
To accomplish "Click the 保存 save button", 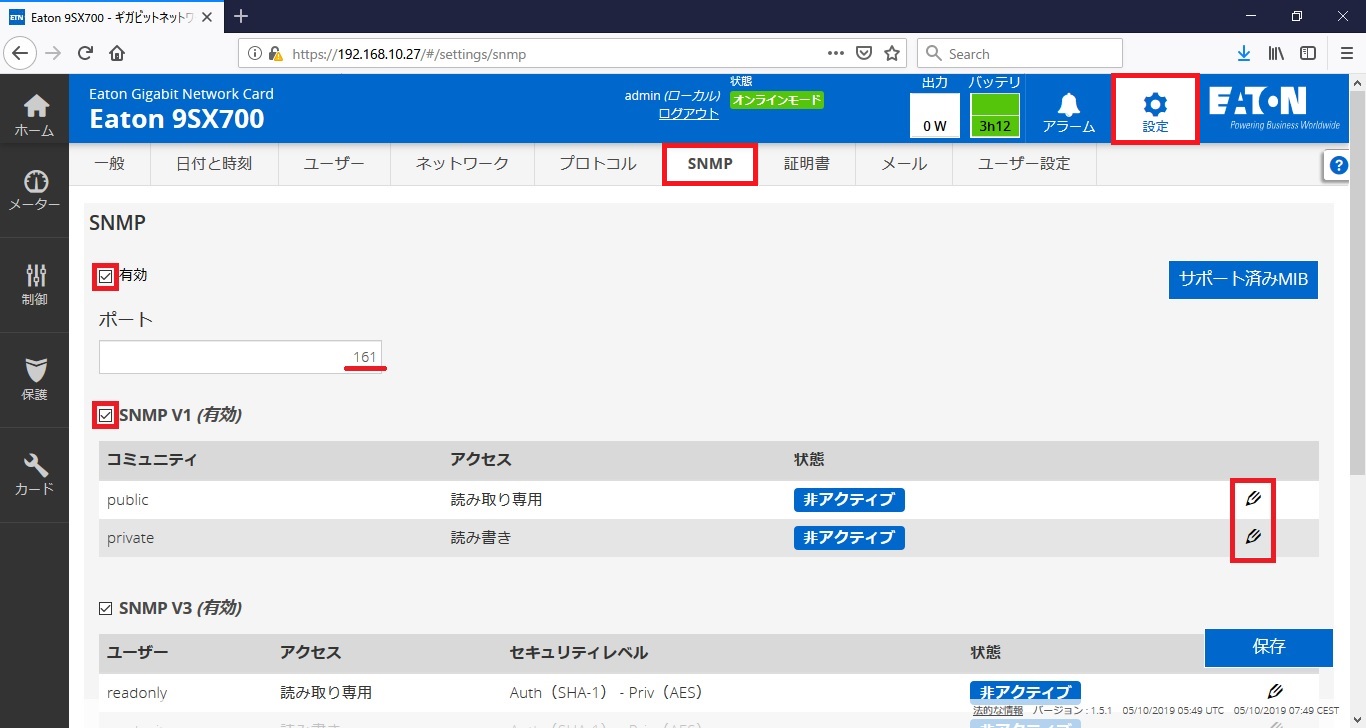I will coord(1268,647).
